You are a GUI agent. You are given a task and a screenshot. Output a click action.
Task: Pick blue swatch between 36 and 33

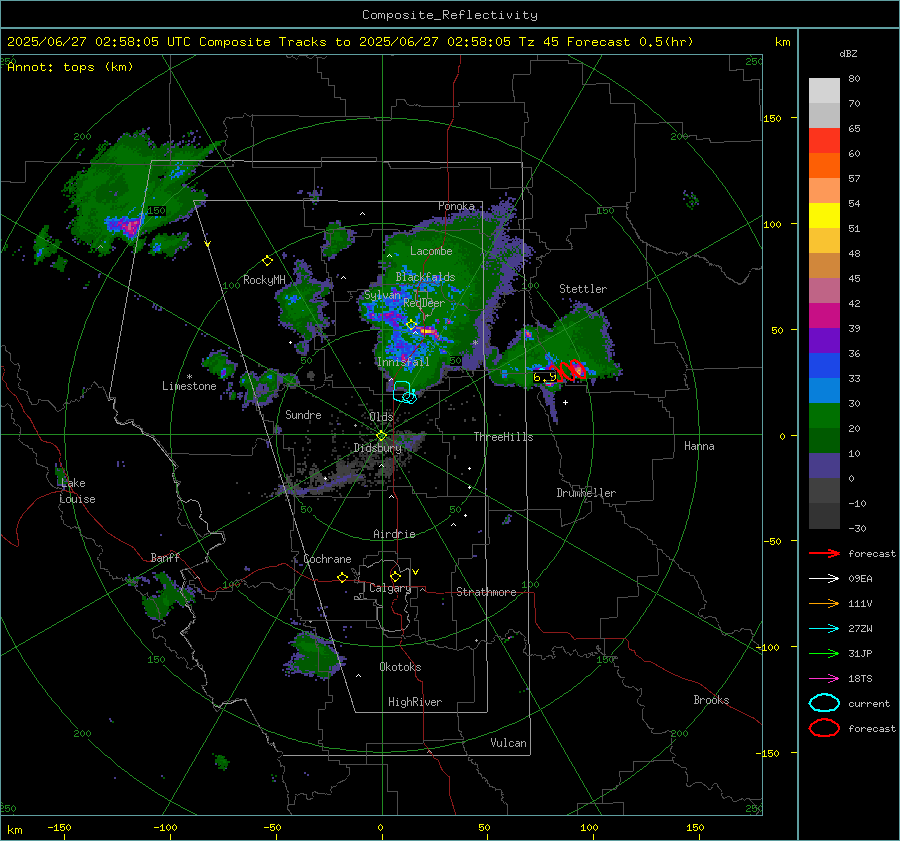coord(824,366)
